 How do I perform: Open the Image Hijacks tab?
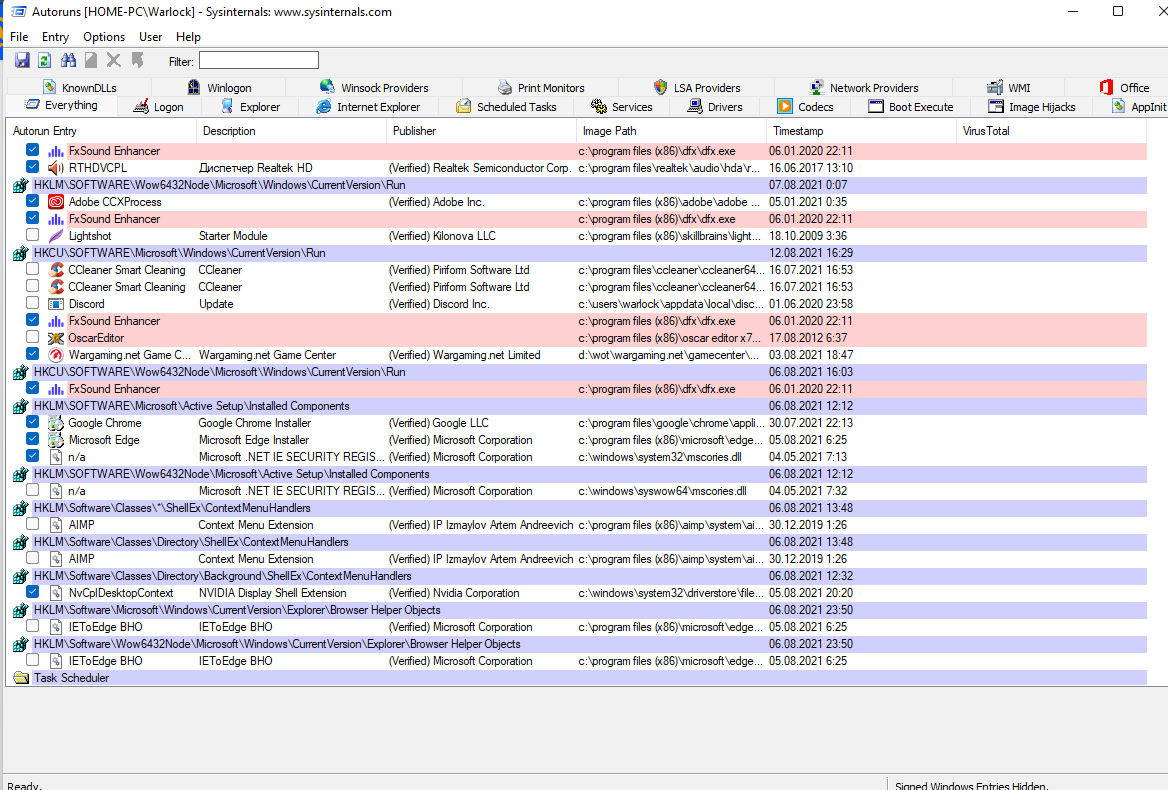tap(1032, 107)
